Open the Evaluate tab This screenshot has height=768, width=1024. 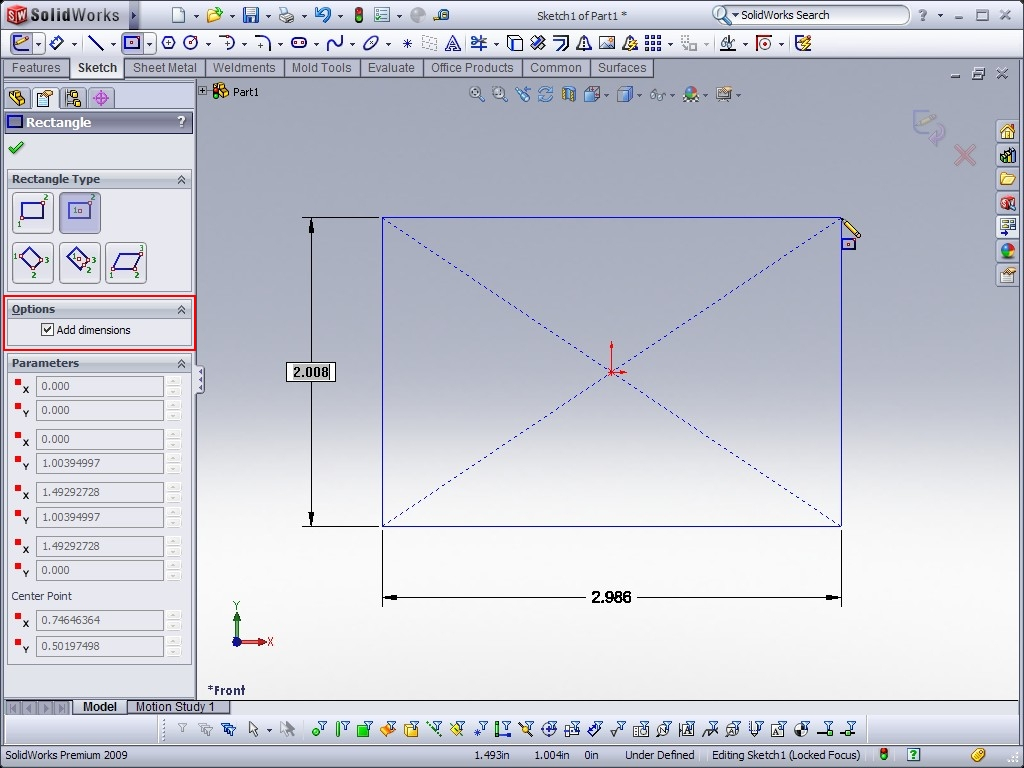[391, 68]
